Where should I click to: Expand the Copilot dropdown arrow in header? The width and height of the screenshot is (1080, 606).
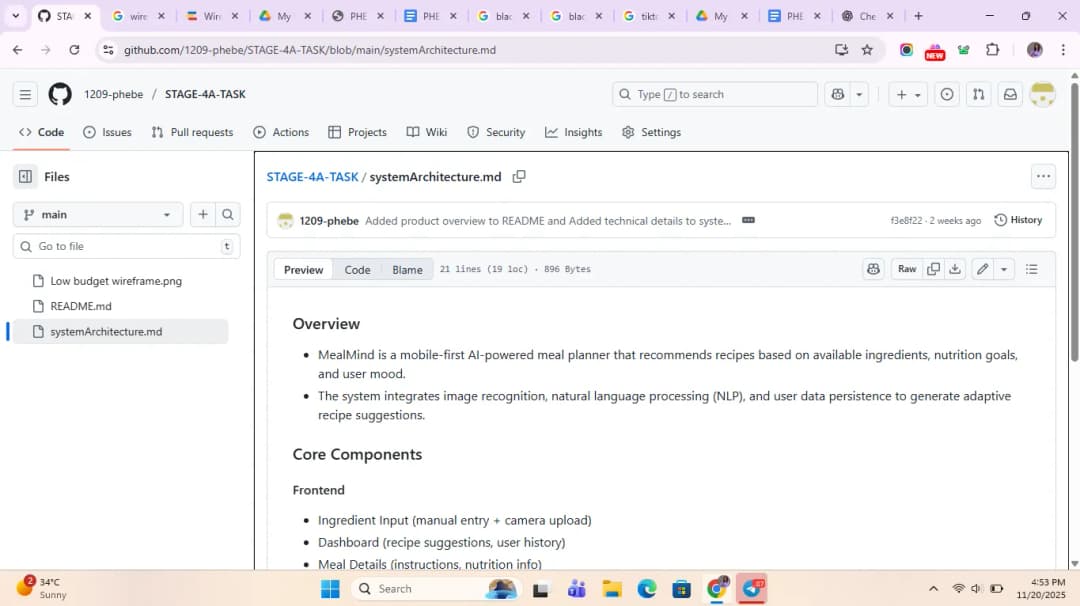[x=859, y=94]
